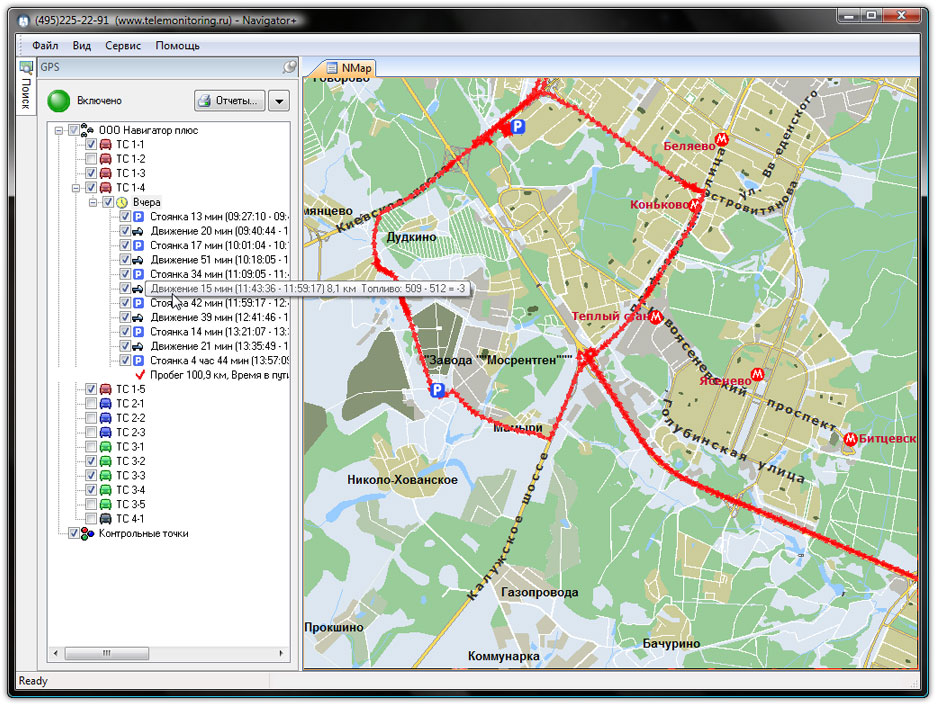Image resolution: width=936 pixels, height=705 pixels.
Task: Click the Поиск sidebar tab icon
Action: (x=26, y=67)
